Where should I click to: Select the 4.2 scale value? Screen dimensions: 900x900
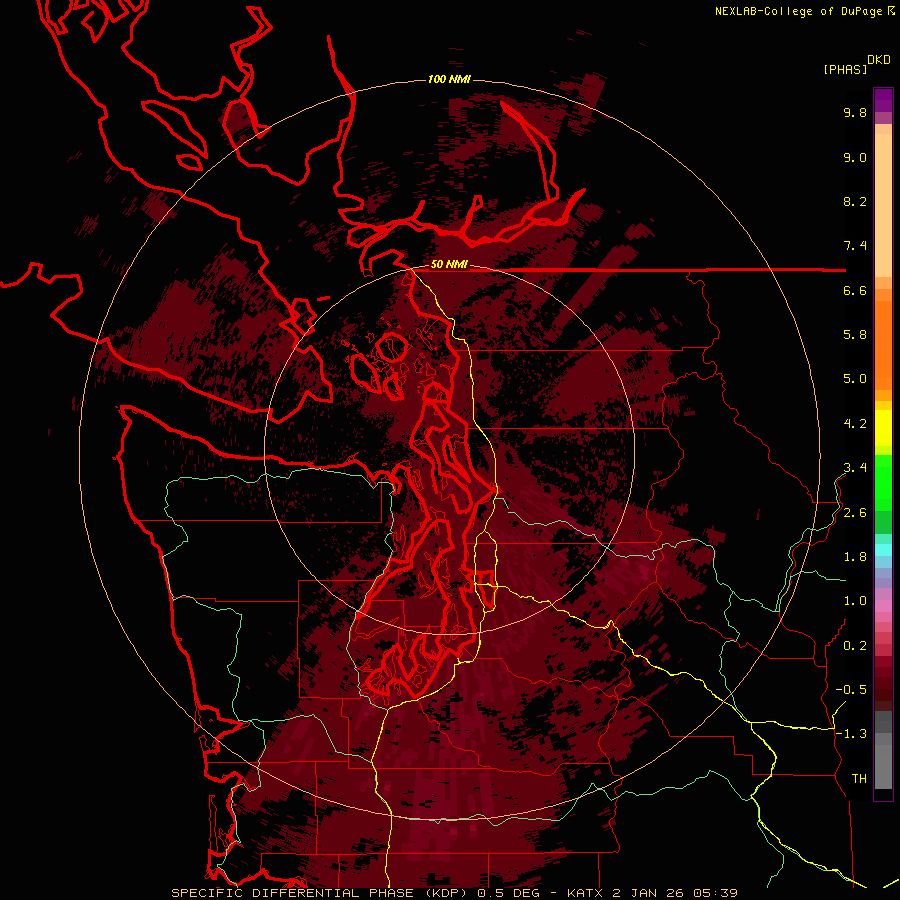(x=855, y=424)
